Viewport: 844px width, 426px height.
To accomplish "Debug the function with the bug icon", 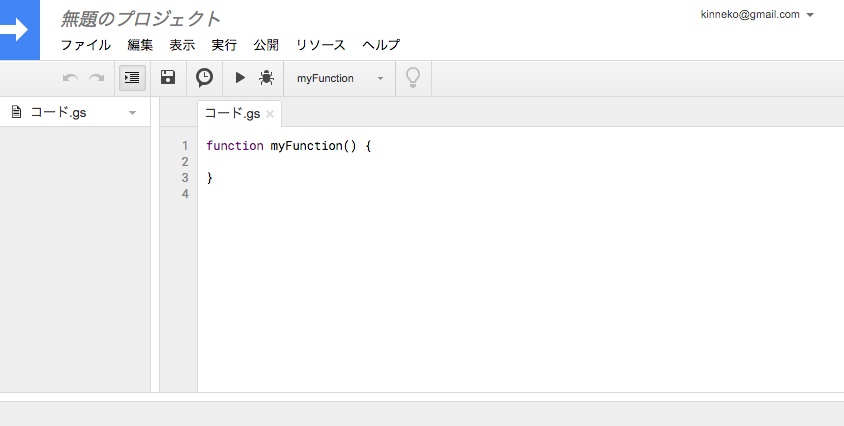I will [x=266, y=78].
